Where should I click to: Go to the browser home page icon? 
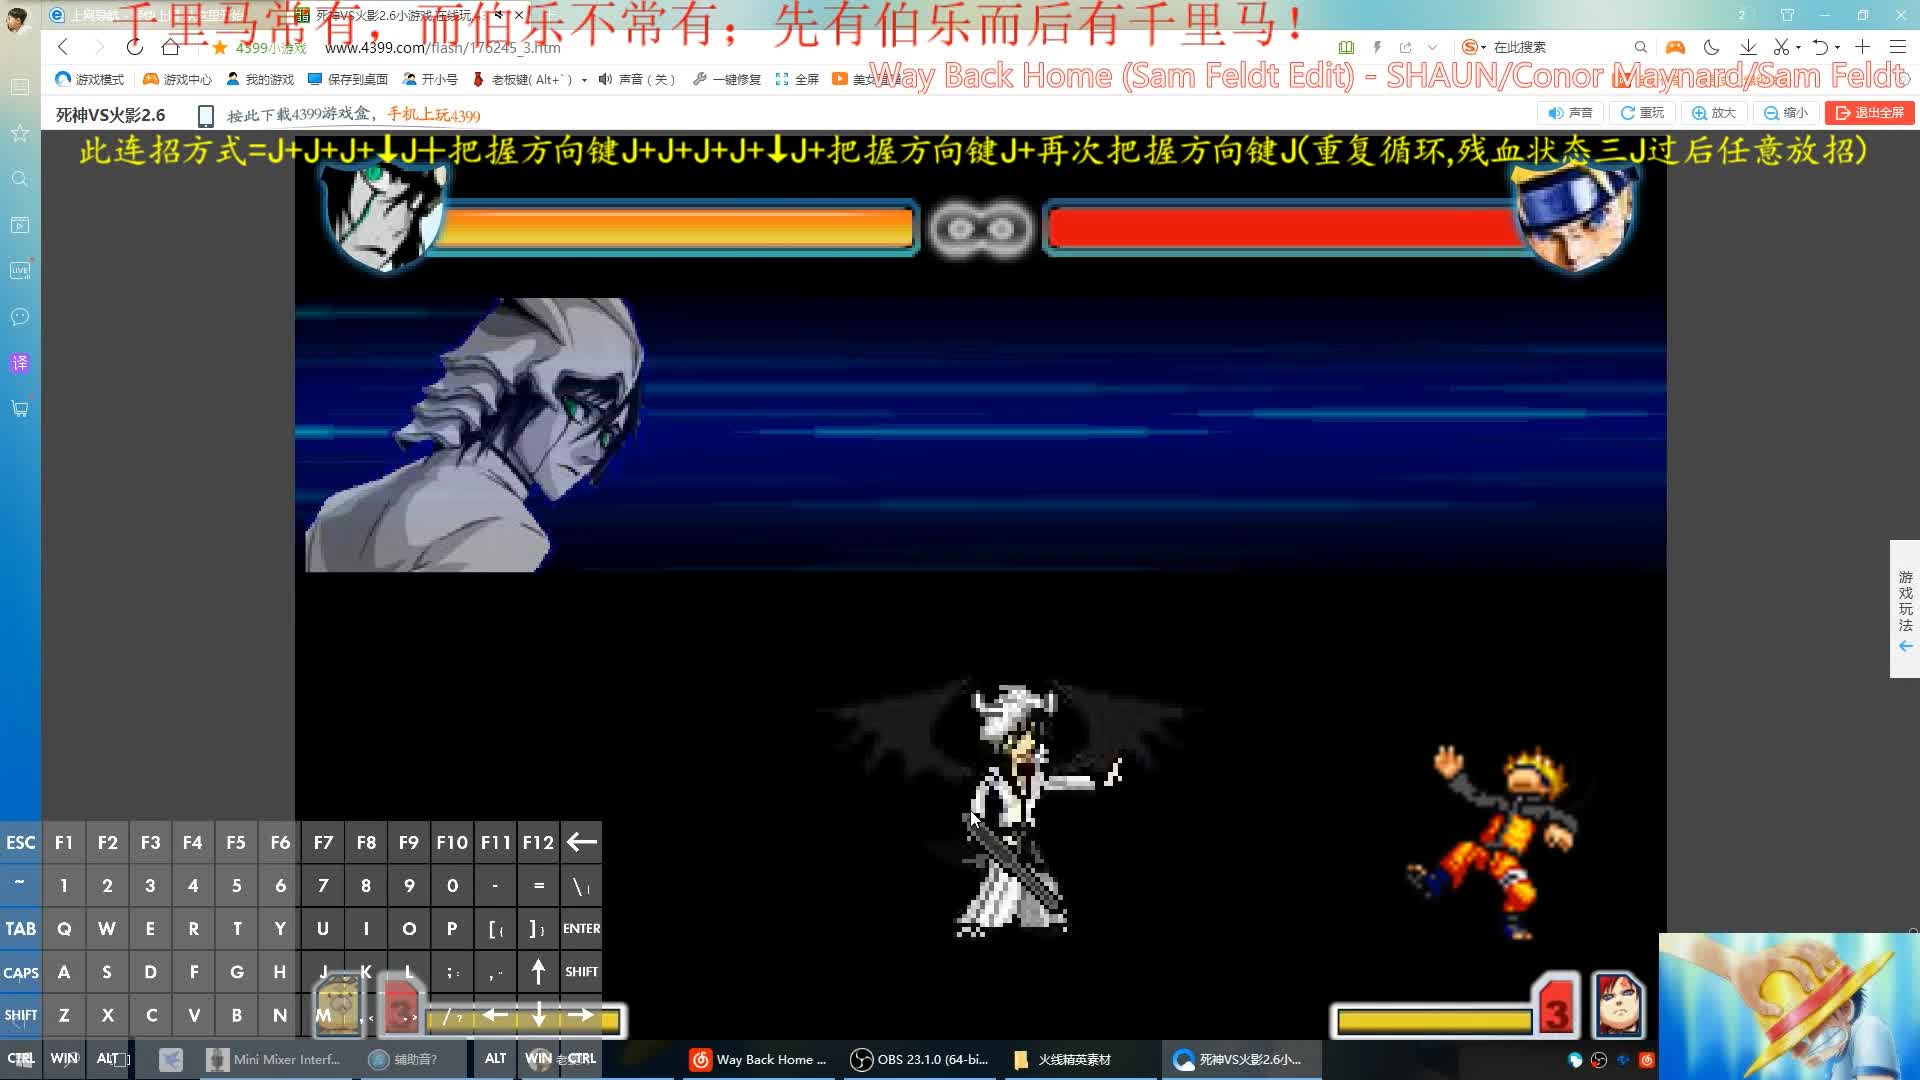171,47
